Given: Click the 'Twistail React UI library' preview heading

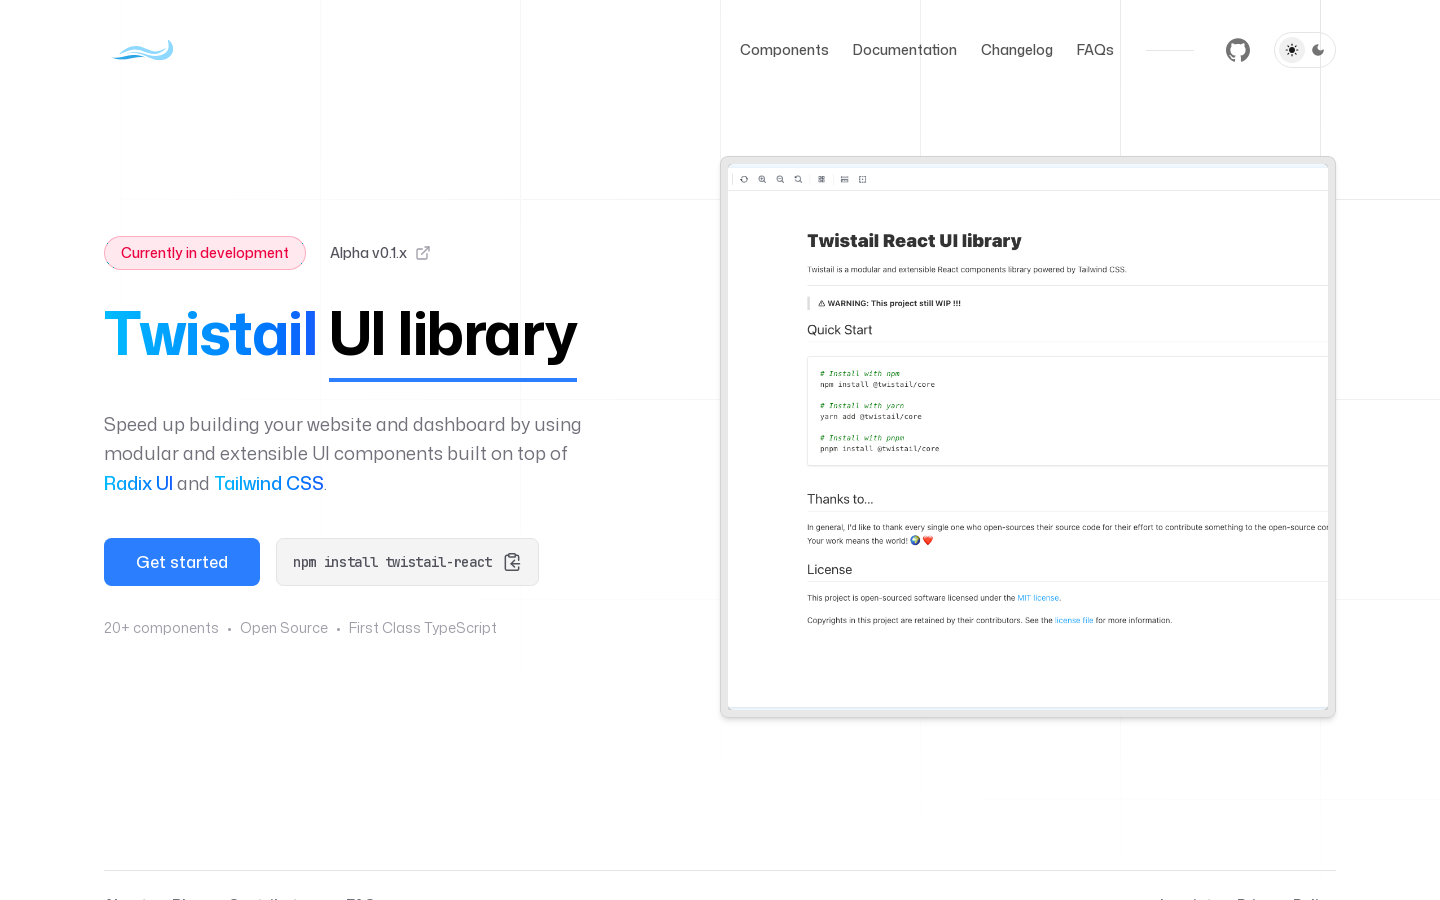Looking at the screenshot, I should point(914,241).
